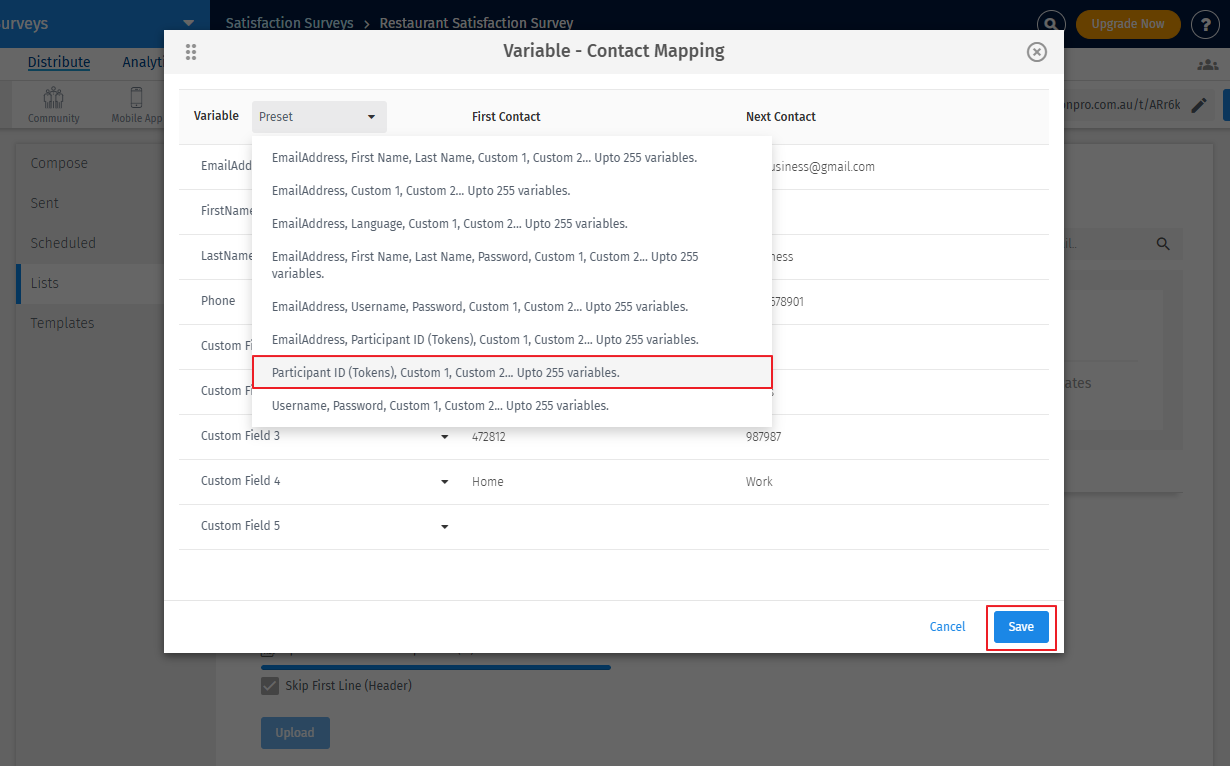The width and height of the screenshot is (1230, 766).
Task: Open the help question mark icon
Action: point(1206,24)
